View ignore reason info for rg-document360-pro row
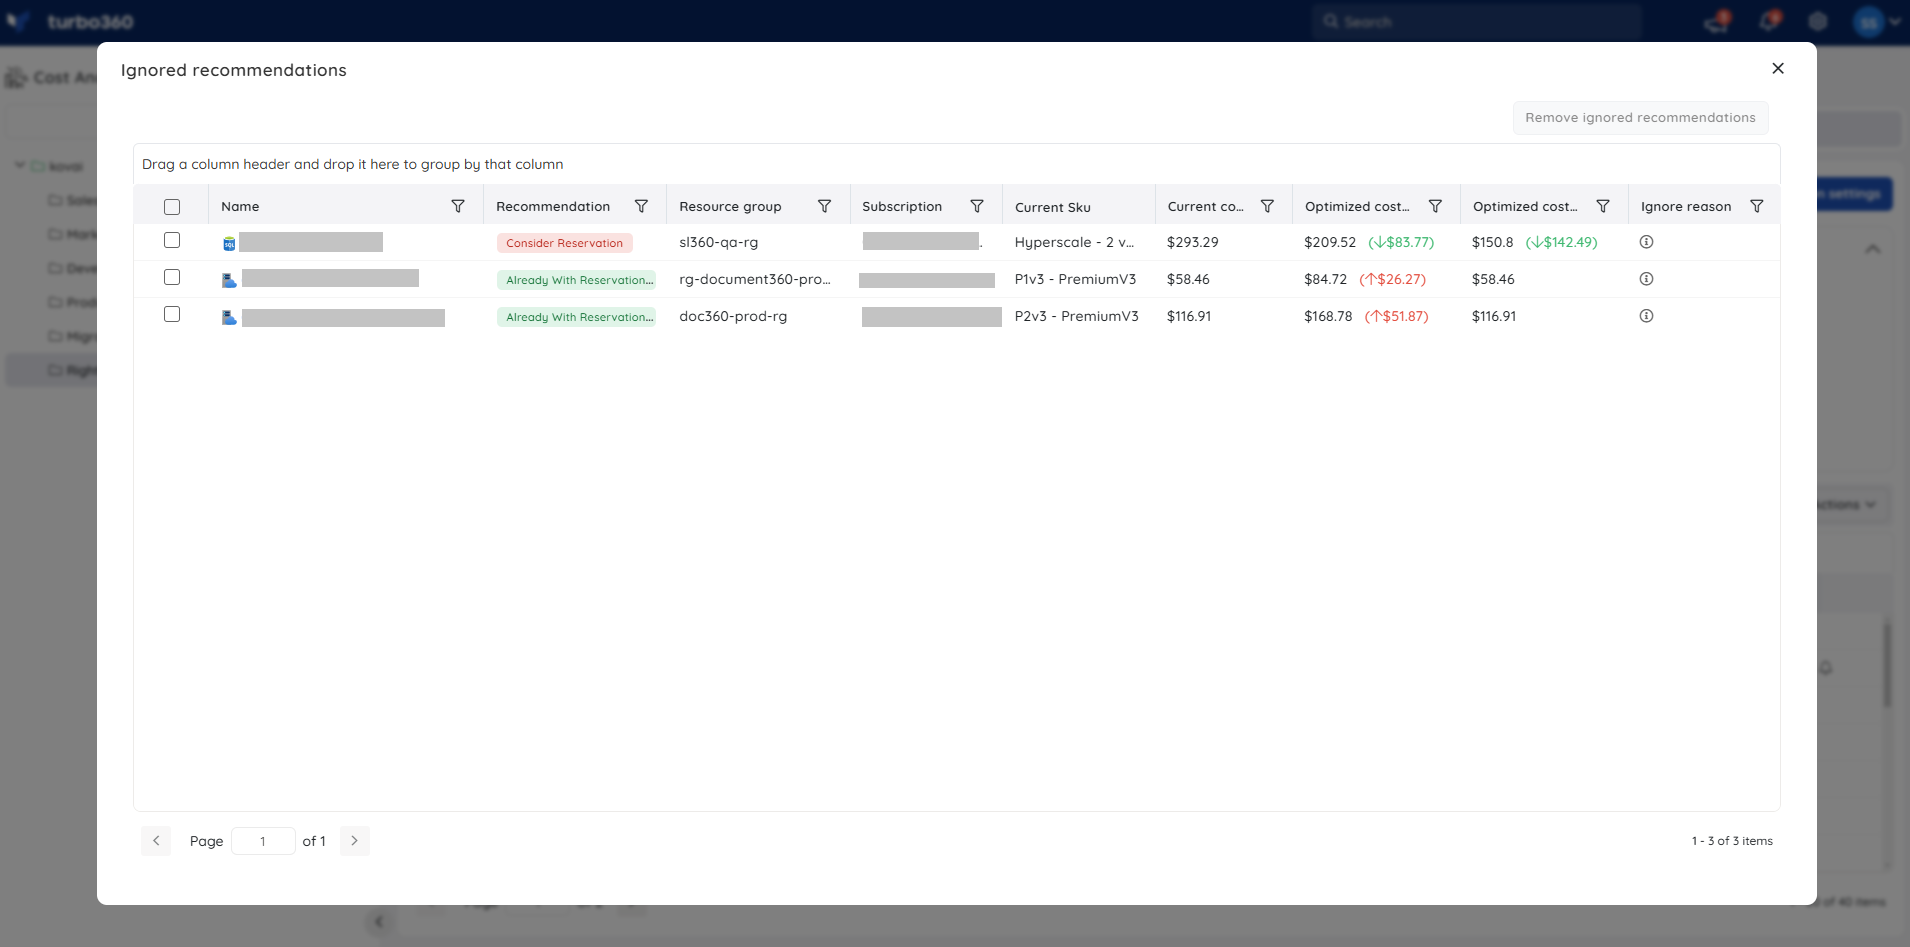Viewport: 1910px width, 947px height. tap(1646, 279)
